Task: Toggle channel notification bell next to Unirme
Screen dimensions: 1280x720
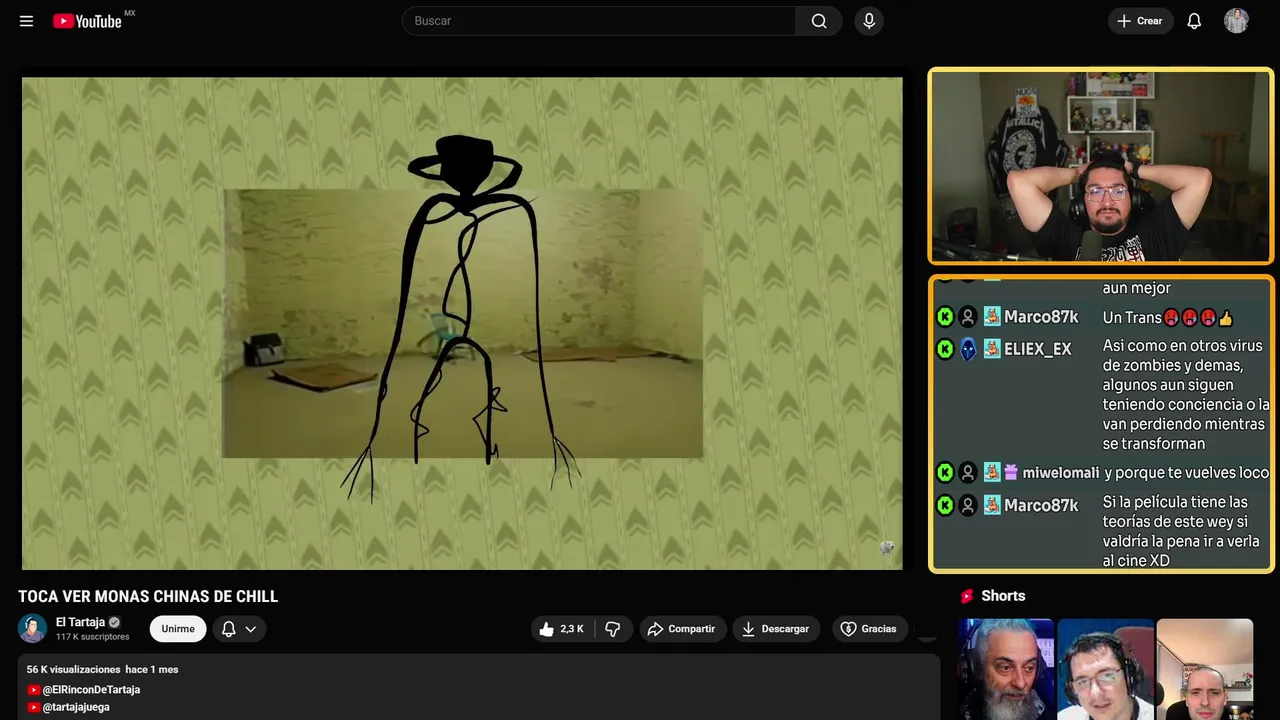Action: [228, 629]
